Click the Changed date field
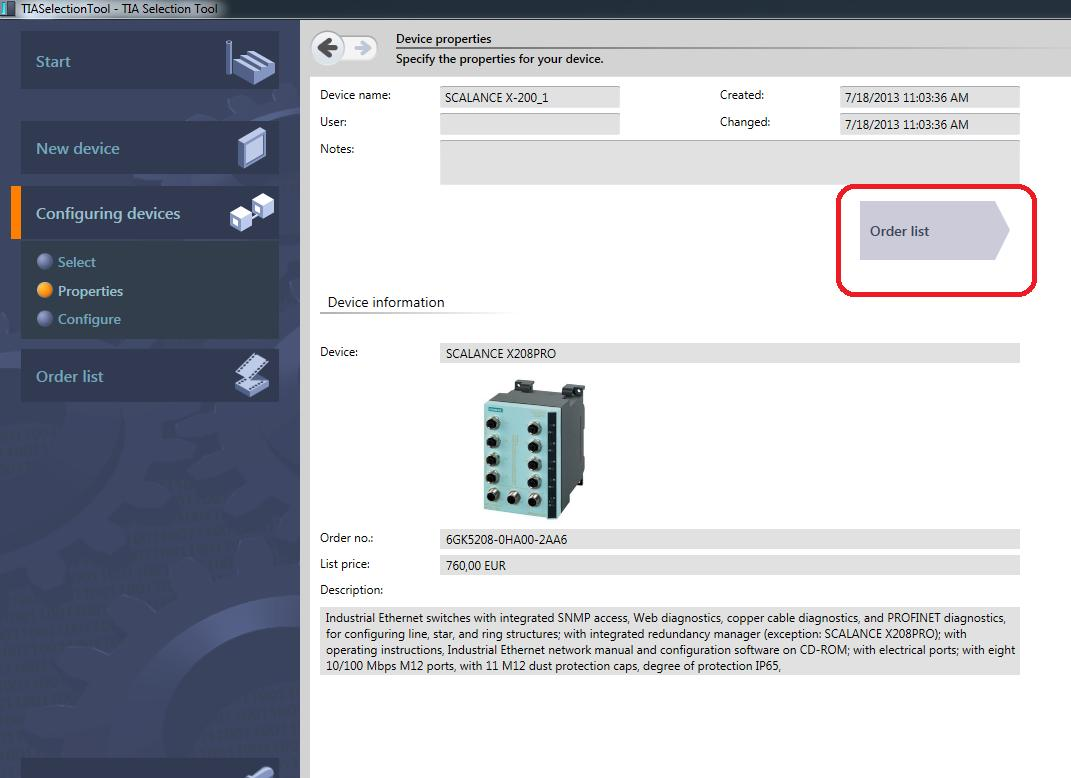 pos(930,124)
